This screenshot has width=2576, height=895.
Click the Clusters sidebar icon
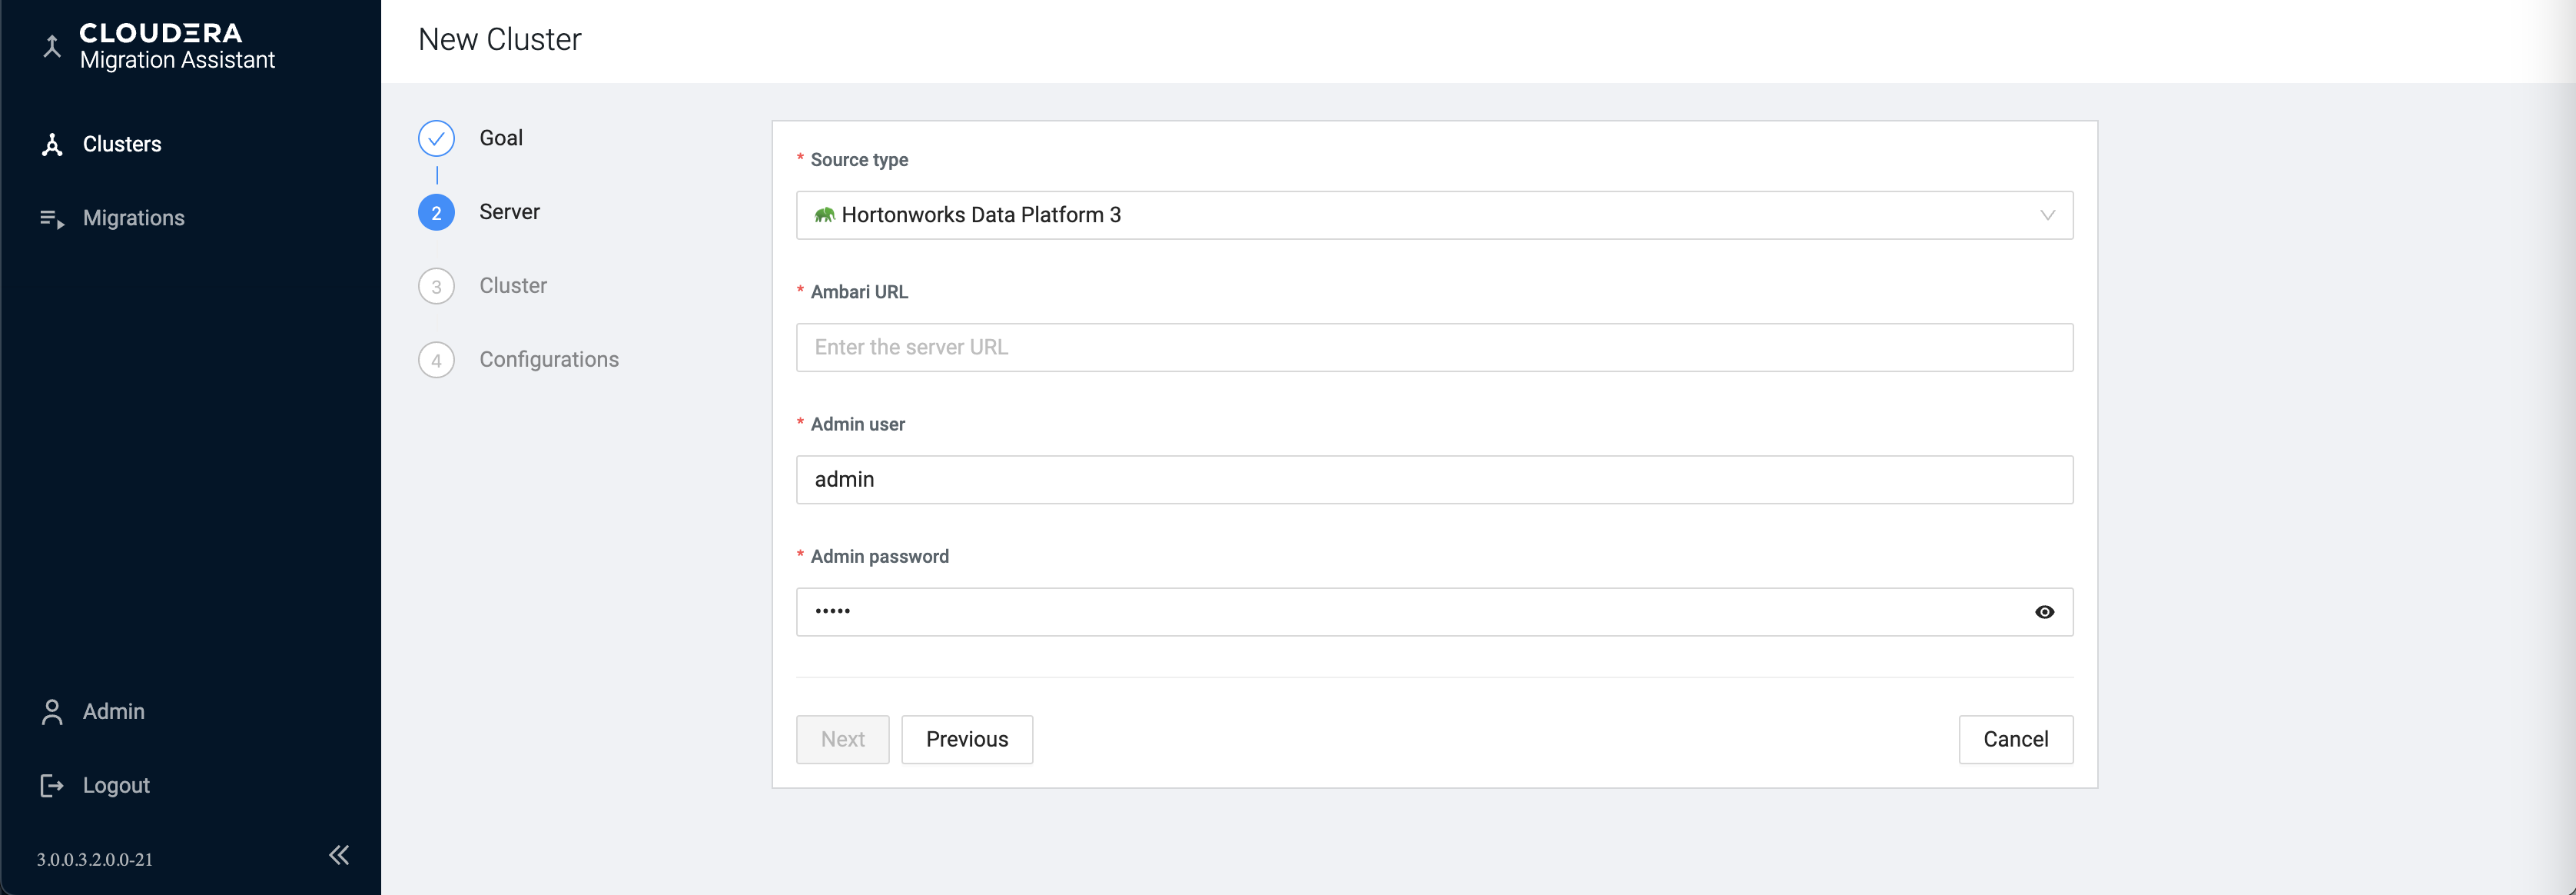click(x=52, y=145)
